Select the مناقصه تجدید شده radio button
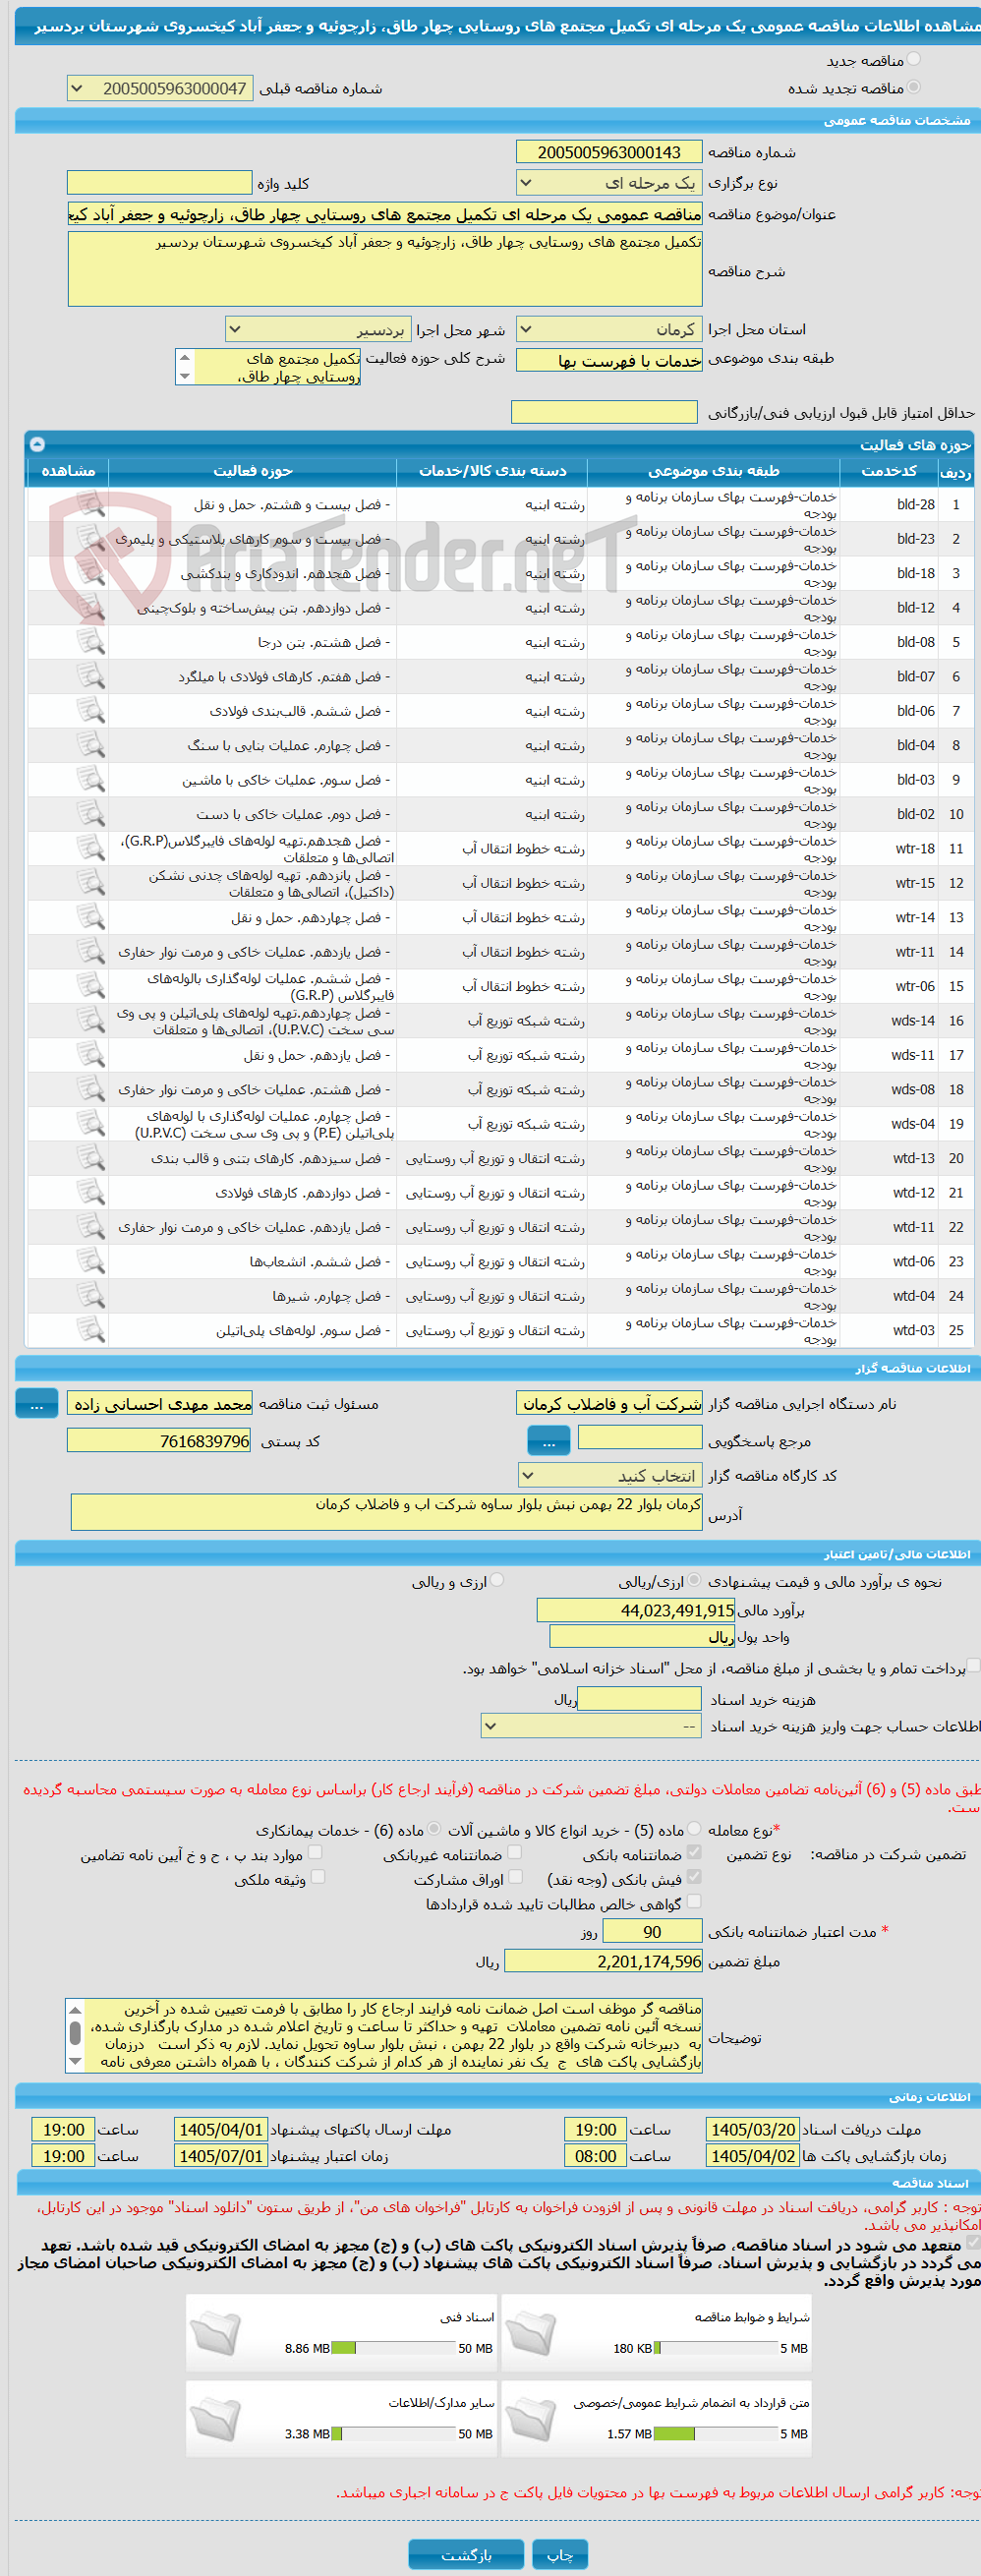This screenshot has height=2576, width=981. (913, 87)
